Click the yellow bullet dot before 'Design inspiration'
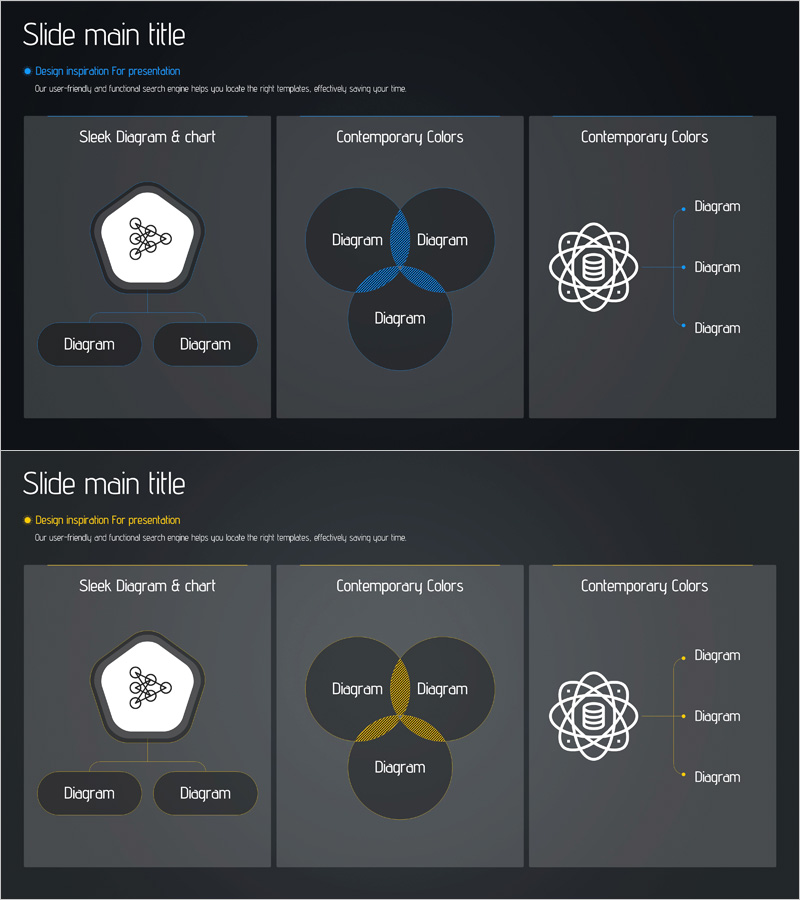Image resolution: width=800 pixels, height=900 pixels. 27,521
